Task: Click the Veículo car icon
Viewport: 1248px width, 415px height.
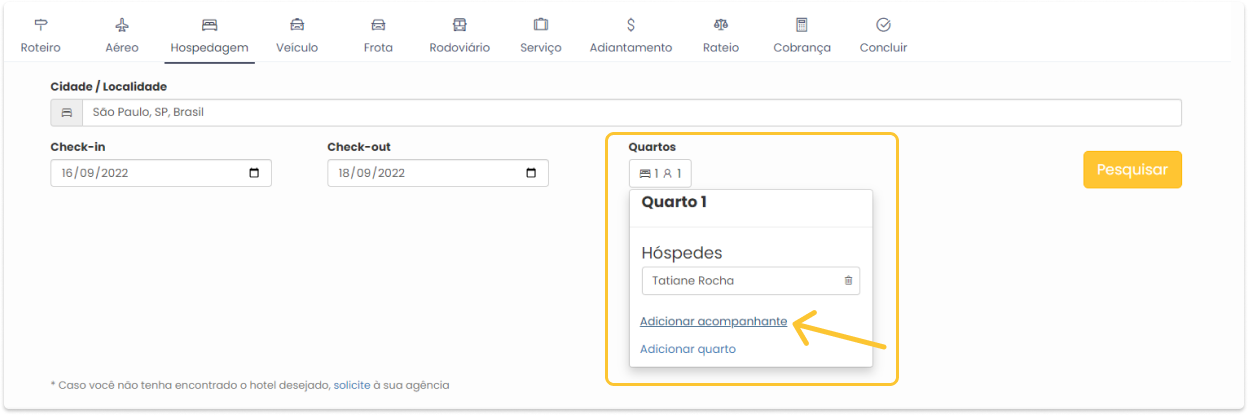Action: click(297, 25)
